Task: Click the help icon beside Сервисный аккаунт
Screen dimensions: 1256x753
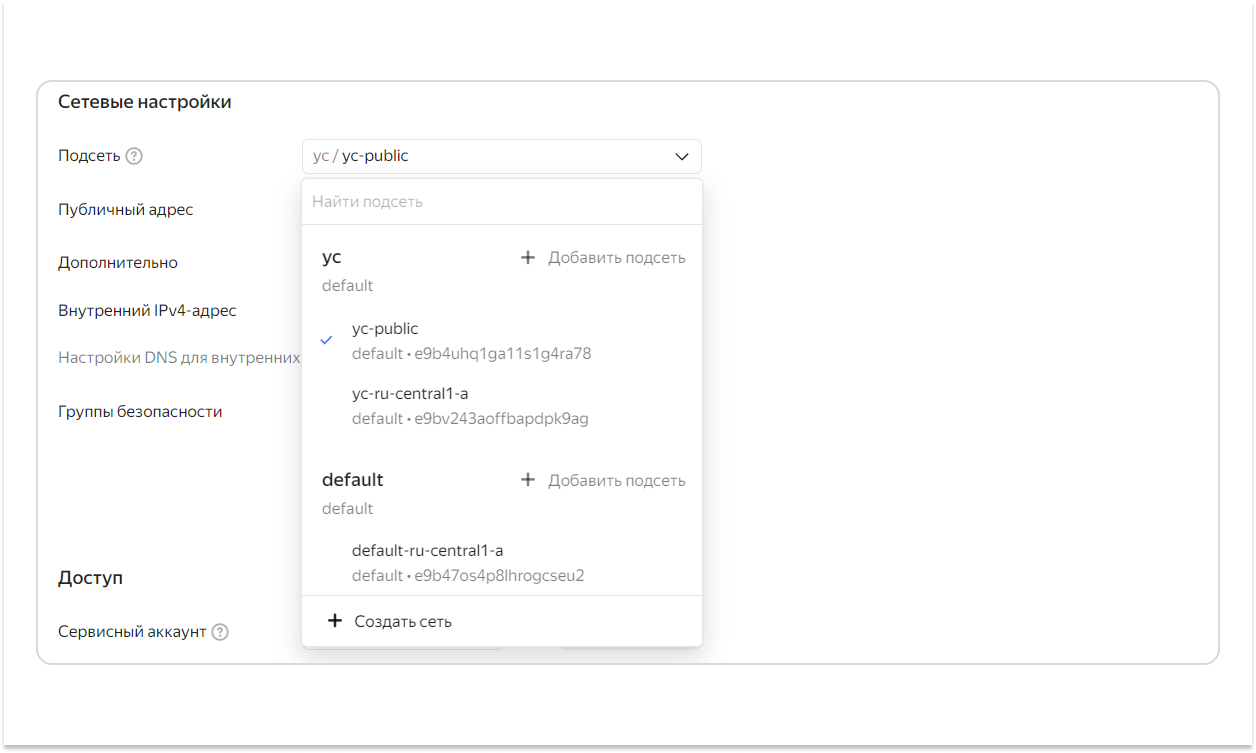Action: (220, 632)
